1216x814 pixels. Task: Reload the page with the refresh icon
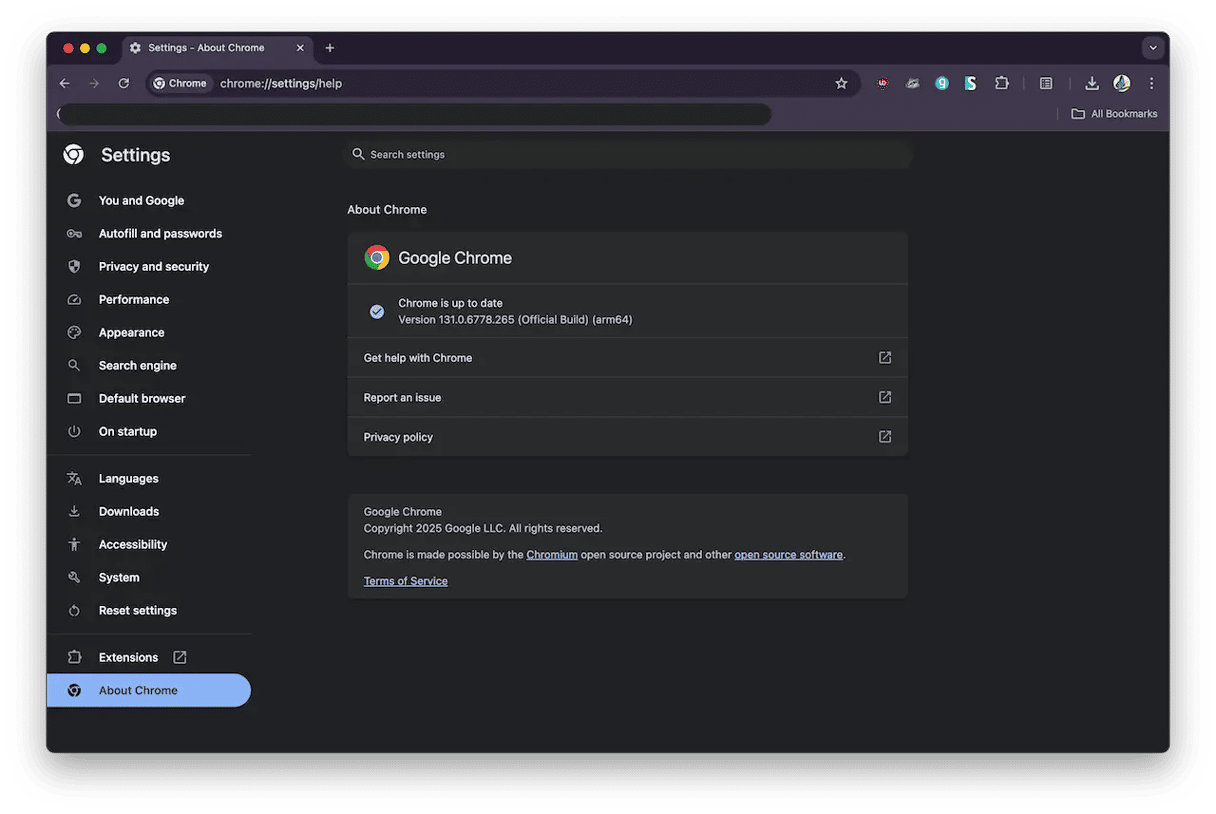124,83
